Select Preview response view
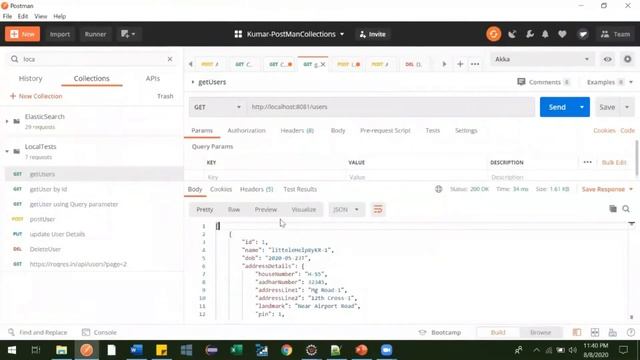Screen dimensions: 640x360 [266, 209]
